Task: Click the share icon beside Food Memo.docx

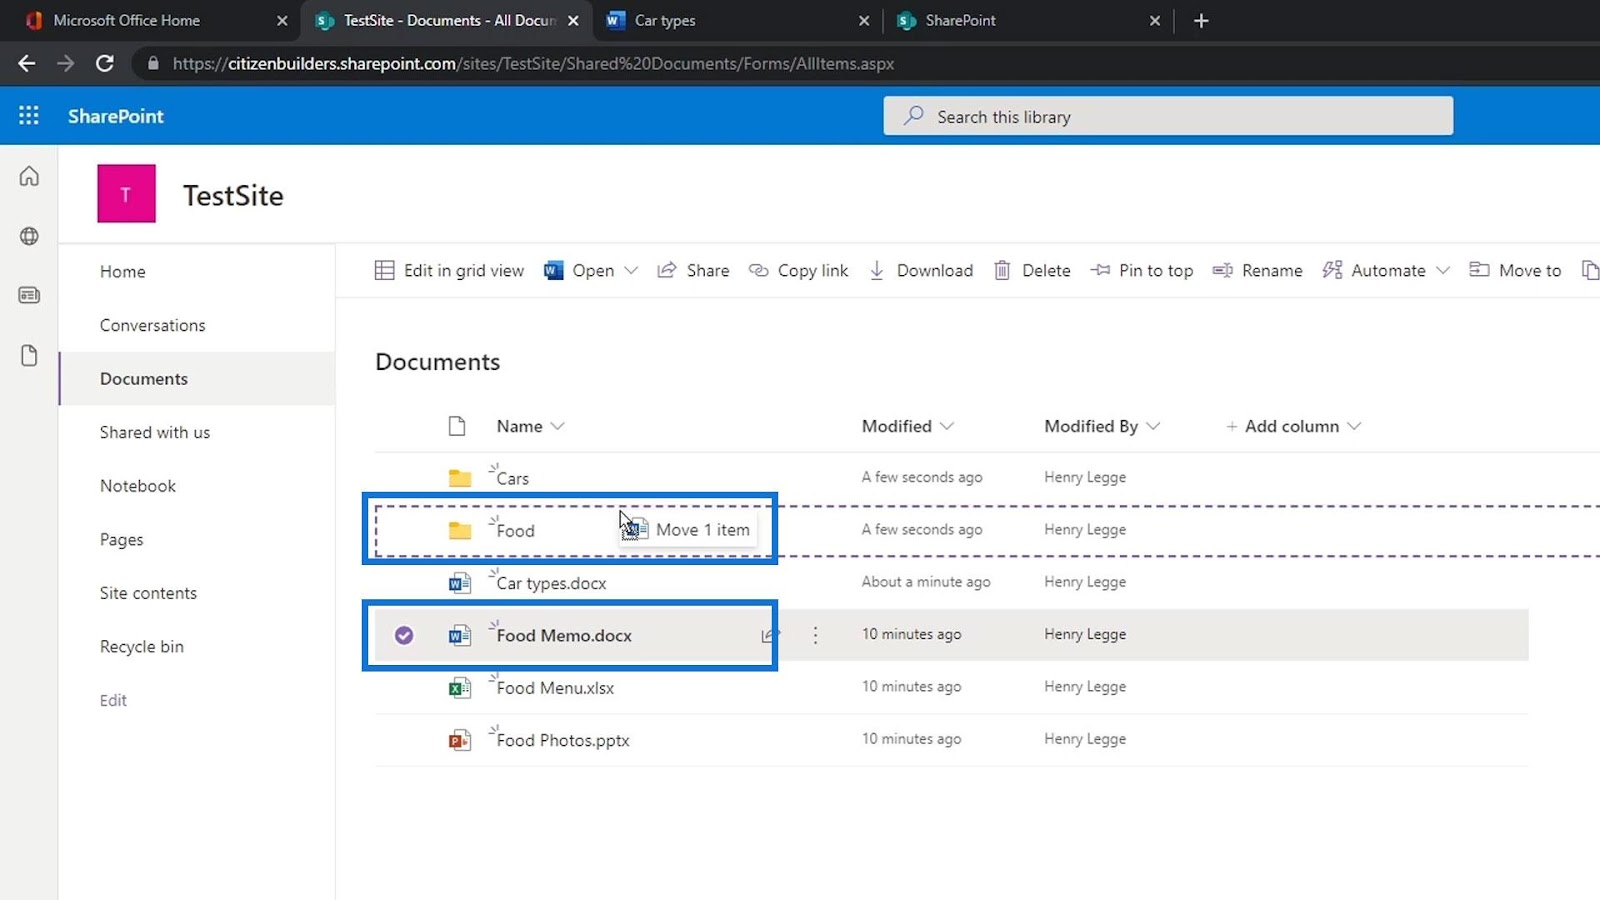Action: 768,635
